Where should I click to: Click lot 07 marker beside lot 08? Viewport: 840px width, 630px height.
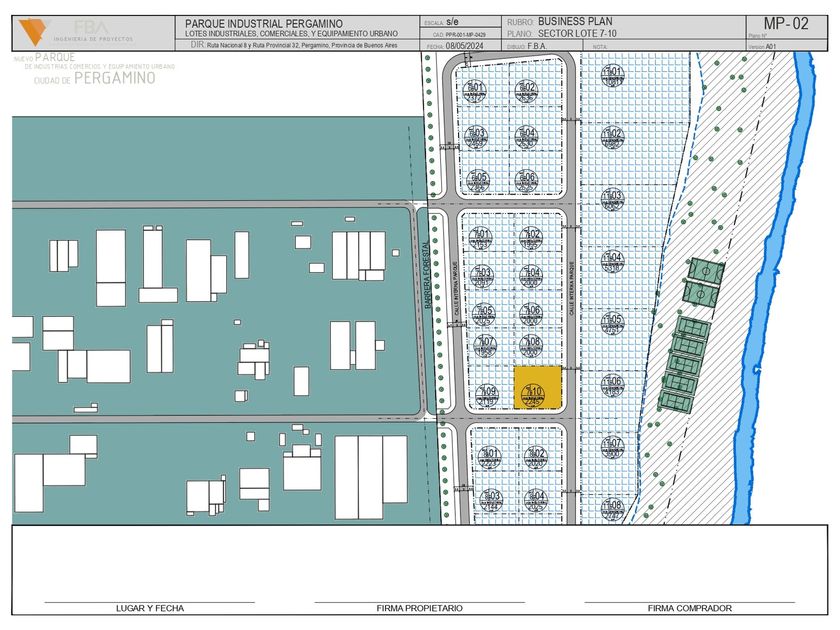pyautogui.click(x=485, y=346)
